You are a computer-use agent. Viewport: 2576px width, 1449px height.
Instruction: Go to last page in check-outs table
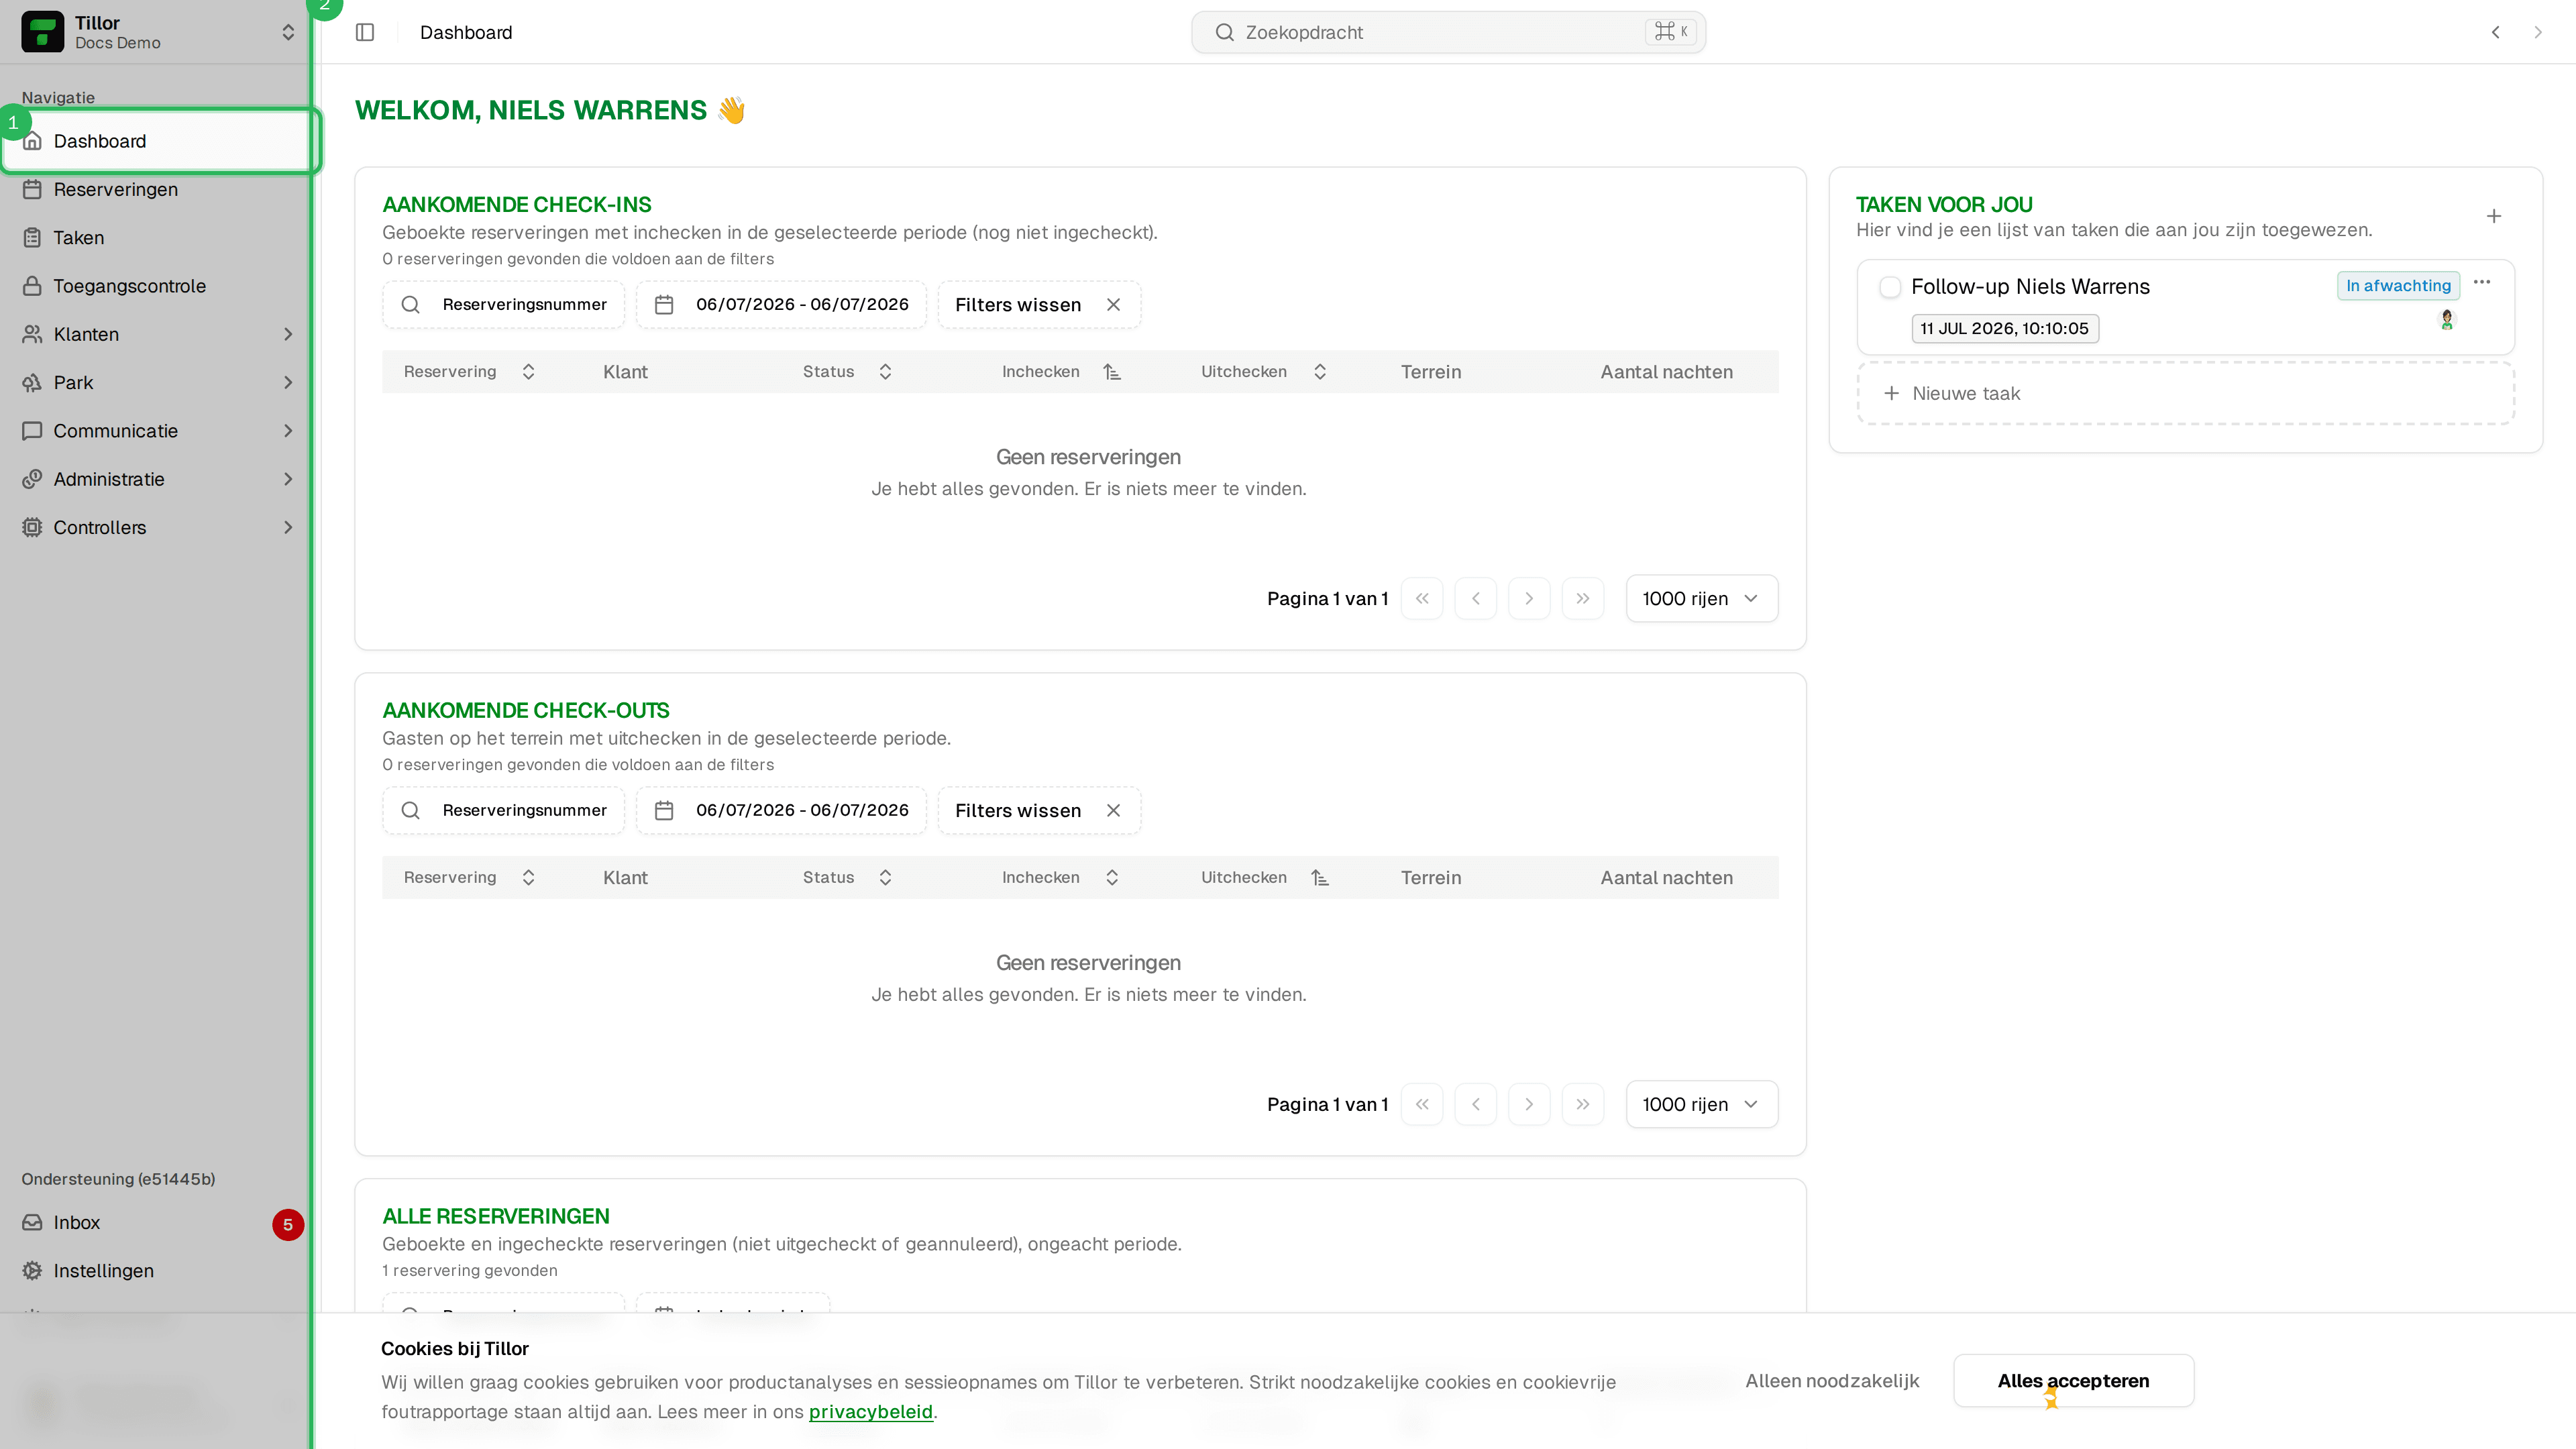point(1583,1104)
